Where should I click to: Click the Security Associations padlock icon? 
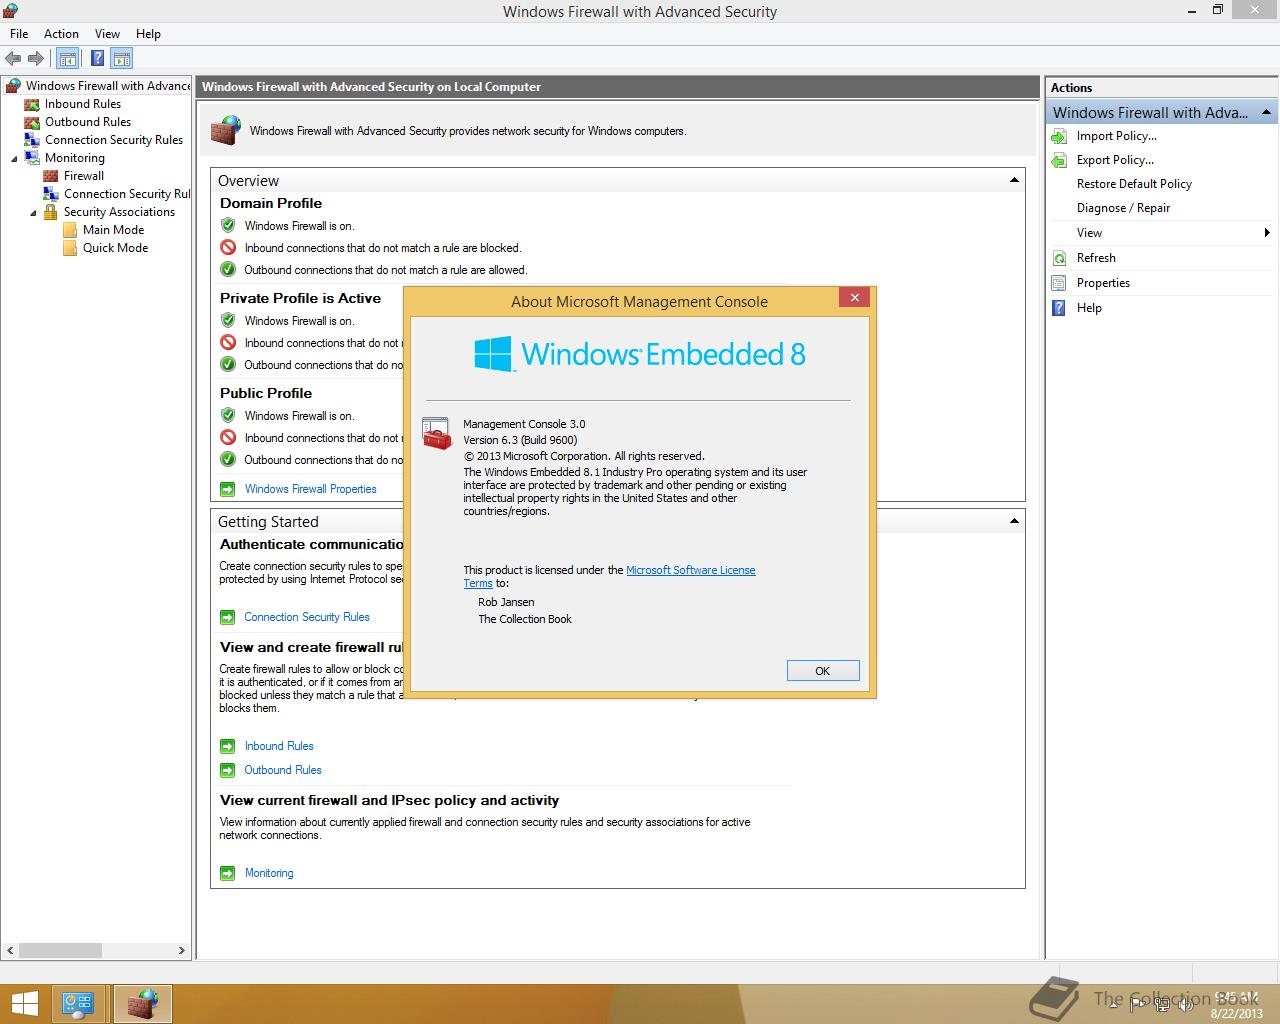[x=51, y=212]
